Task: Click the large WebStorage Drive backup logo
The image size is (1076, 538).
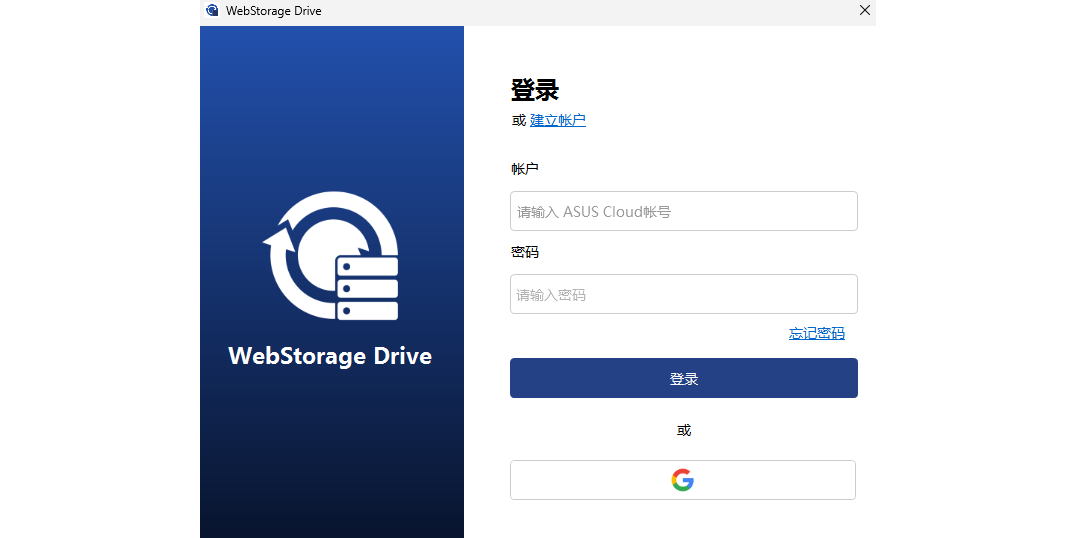Action: (x=330, y=256)
